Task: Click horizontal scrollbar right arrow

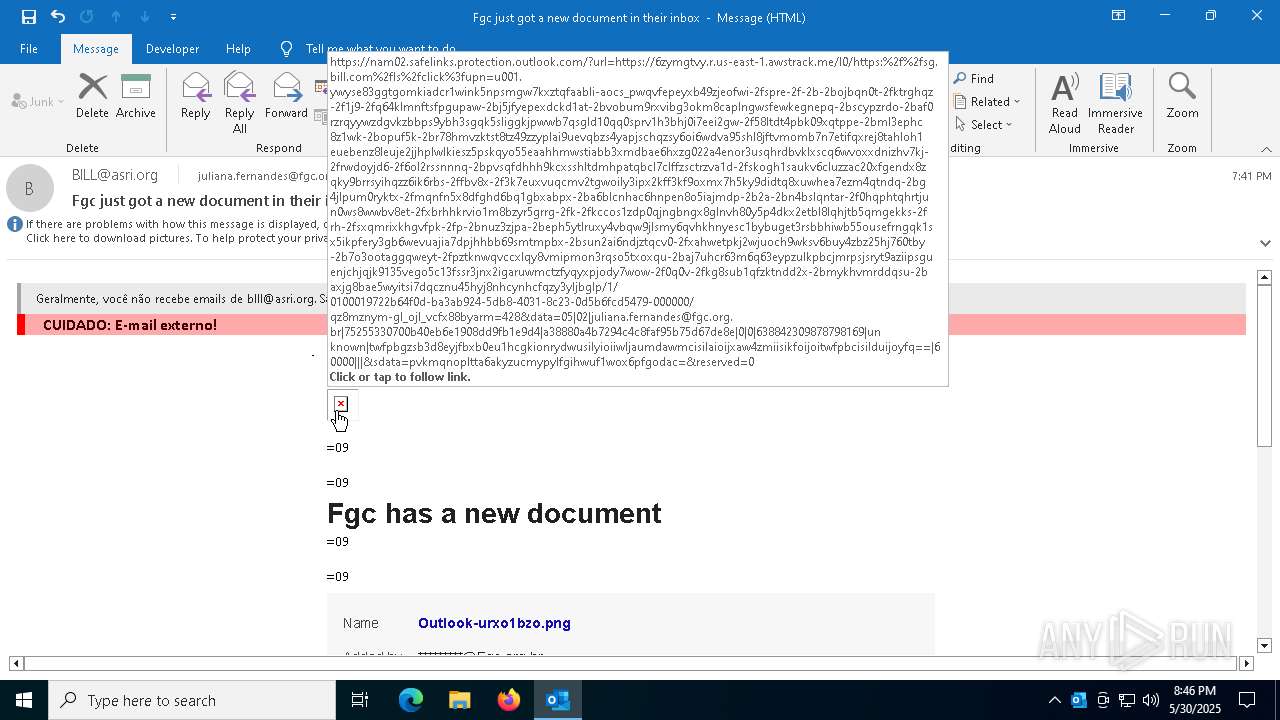Action: [1246, 663]
